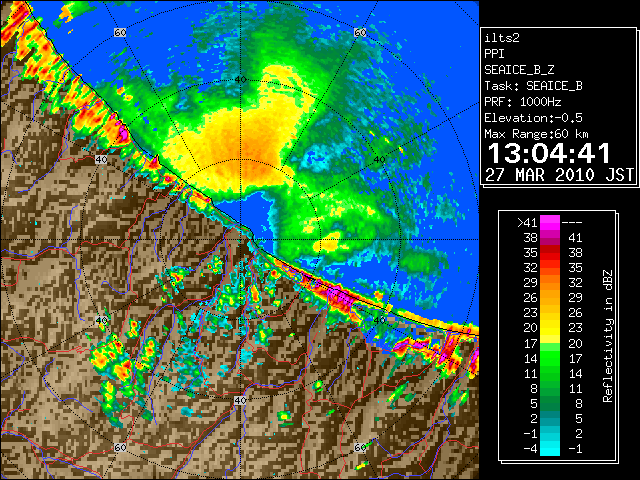Screen dimensions: 640x480
Task: Click the southeast '60' range ring label
Action: (x=360, y=448)
